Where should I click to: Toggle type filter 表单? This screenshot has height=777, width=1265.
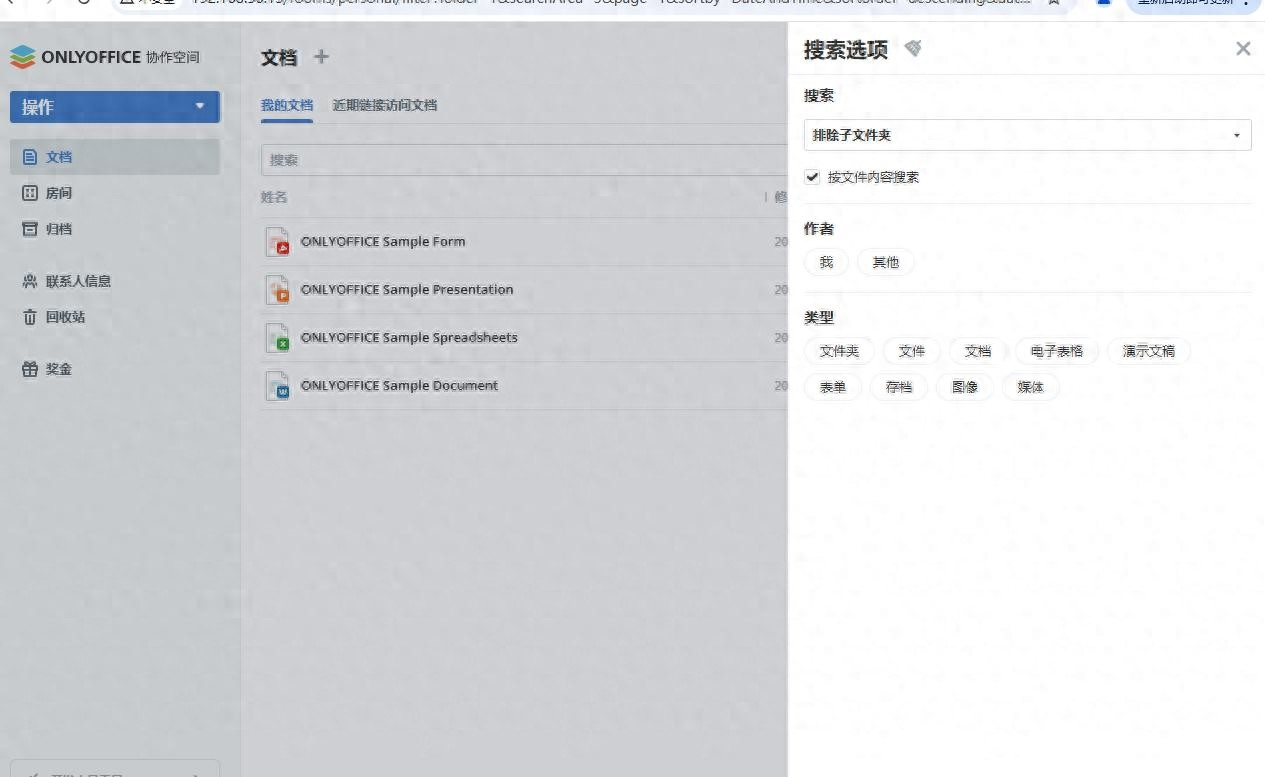click(x=833, y=387)
